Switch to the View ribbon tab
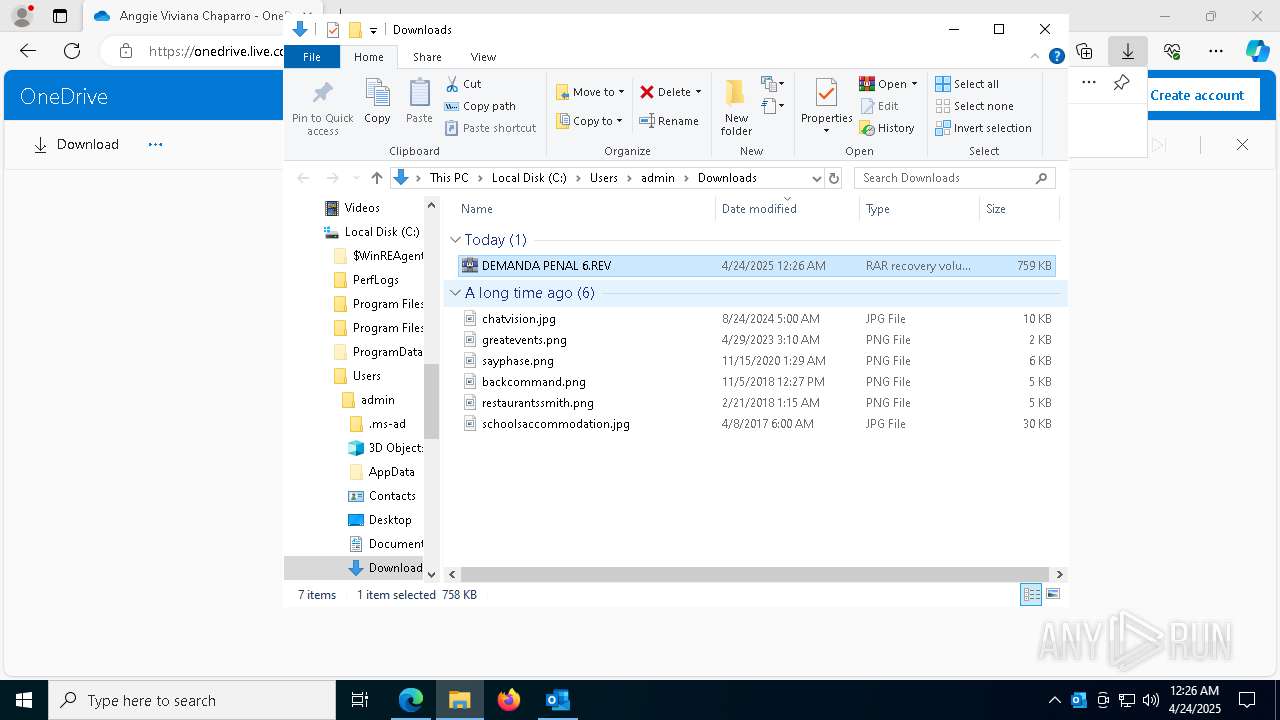This screenshot has width=1280, height=720. point(483,57)
